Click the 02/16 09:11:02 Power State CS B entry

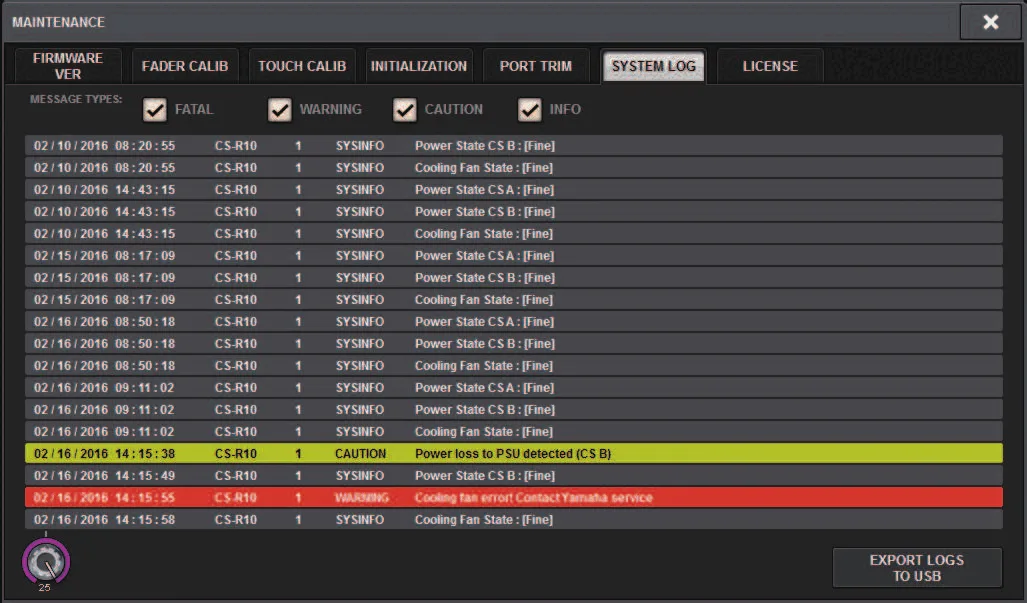coord(514,409)
